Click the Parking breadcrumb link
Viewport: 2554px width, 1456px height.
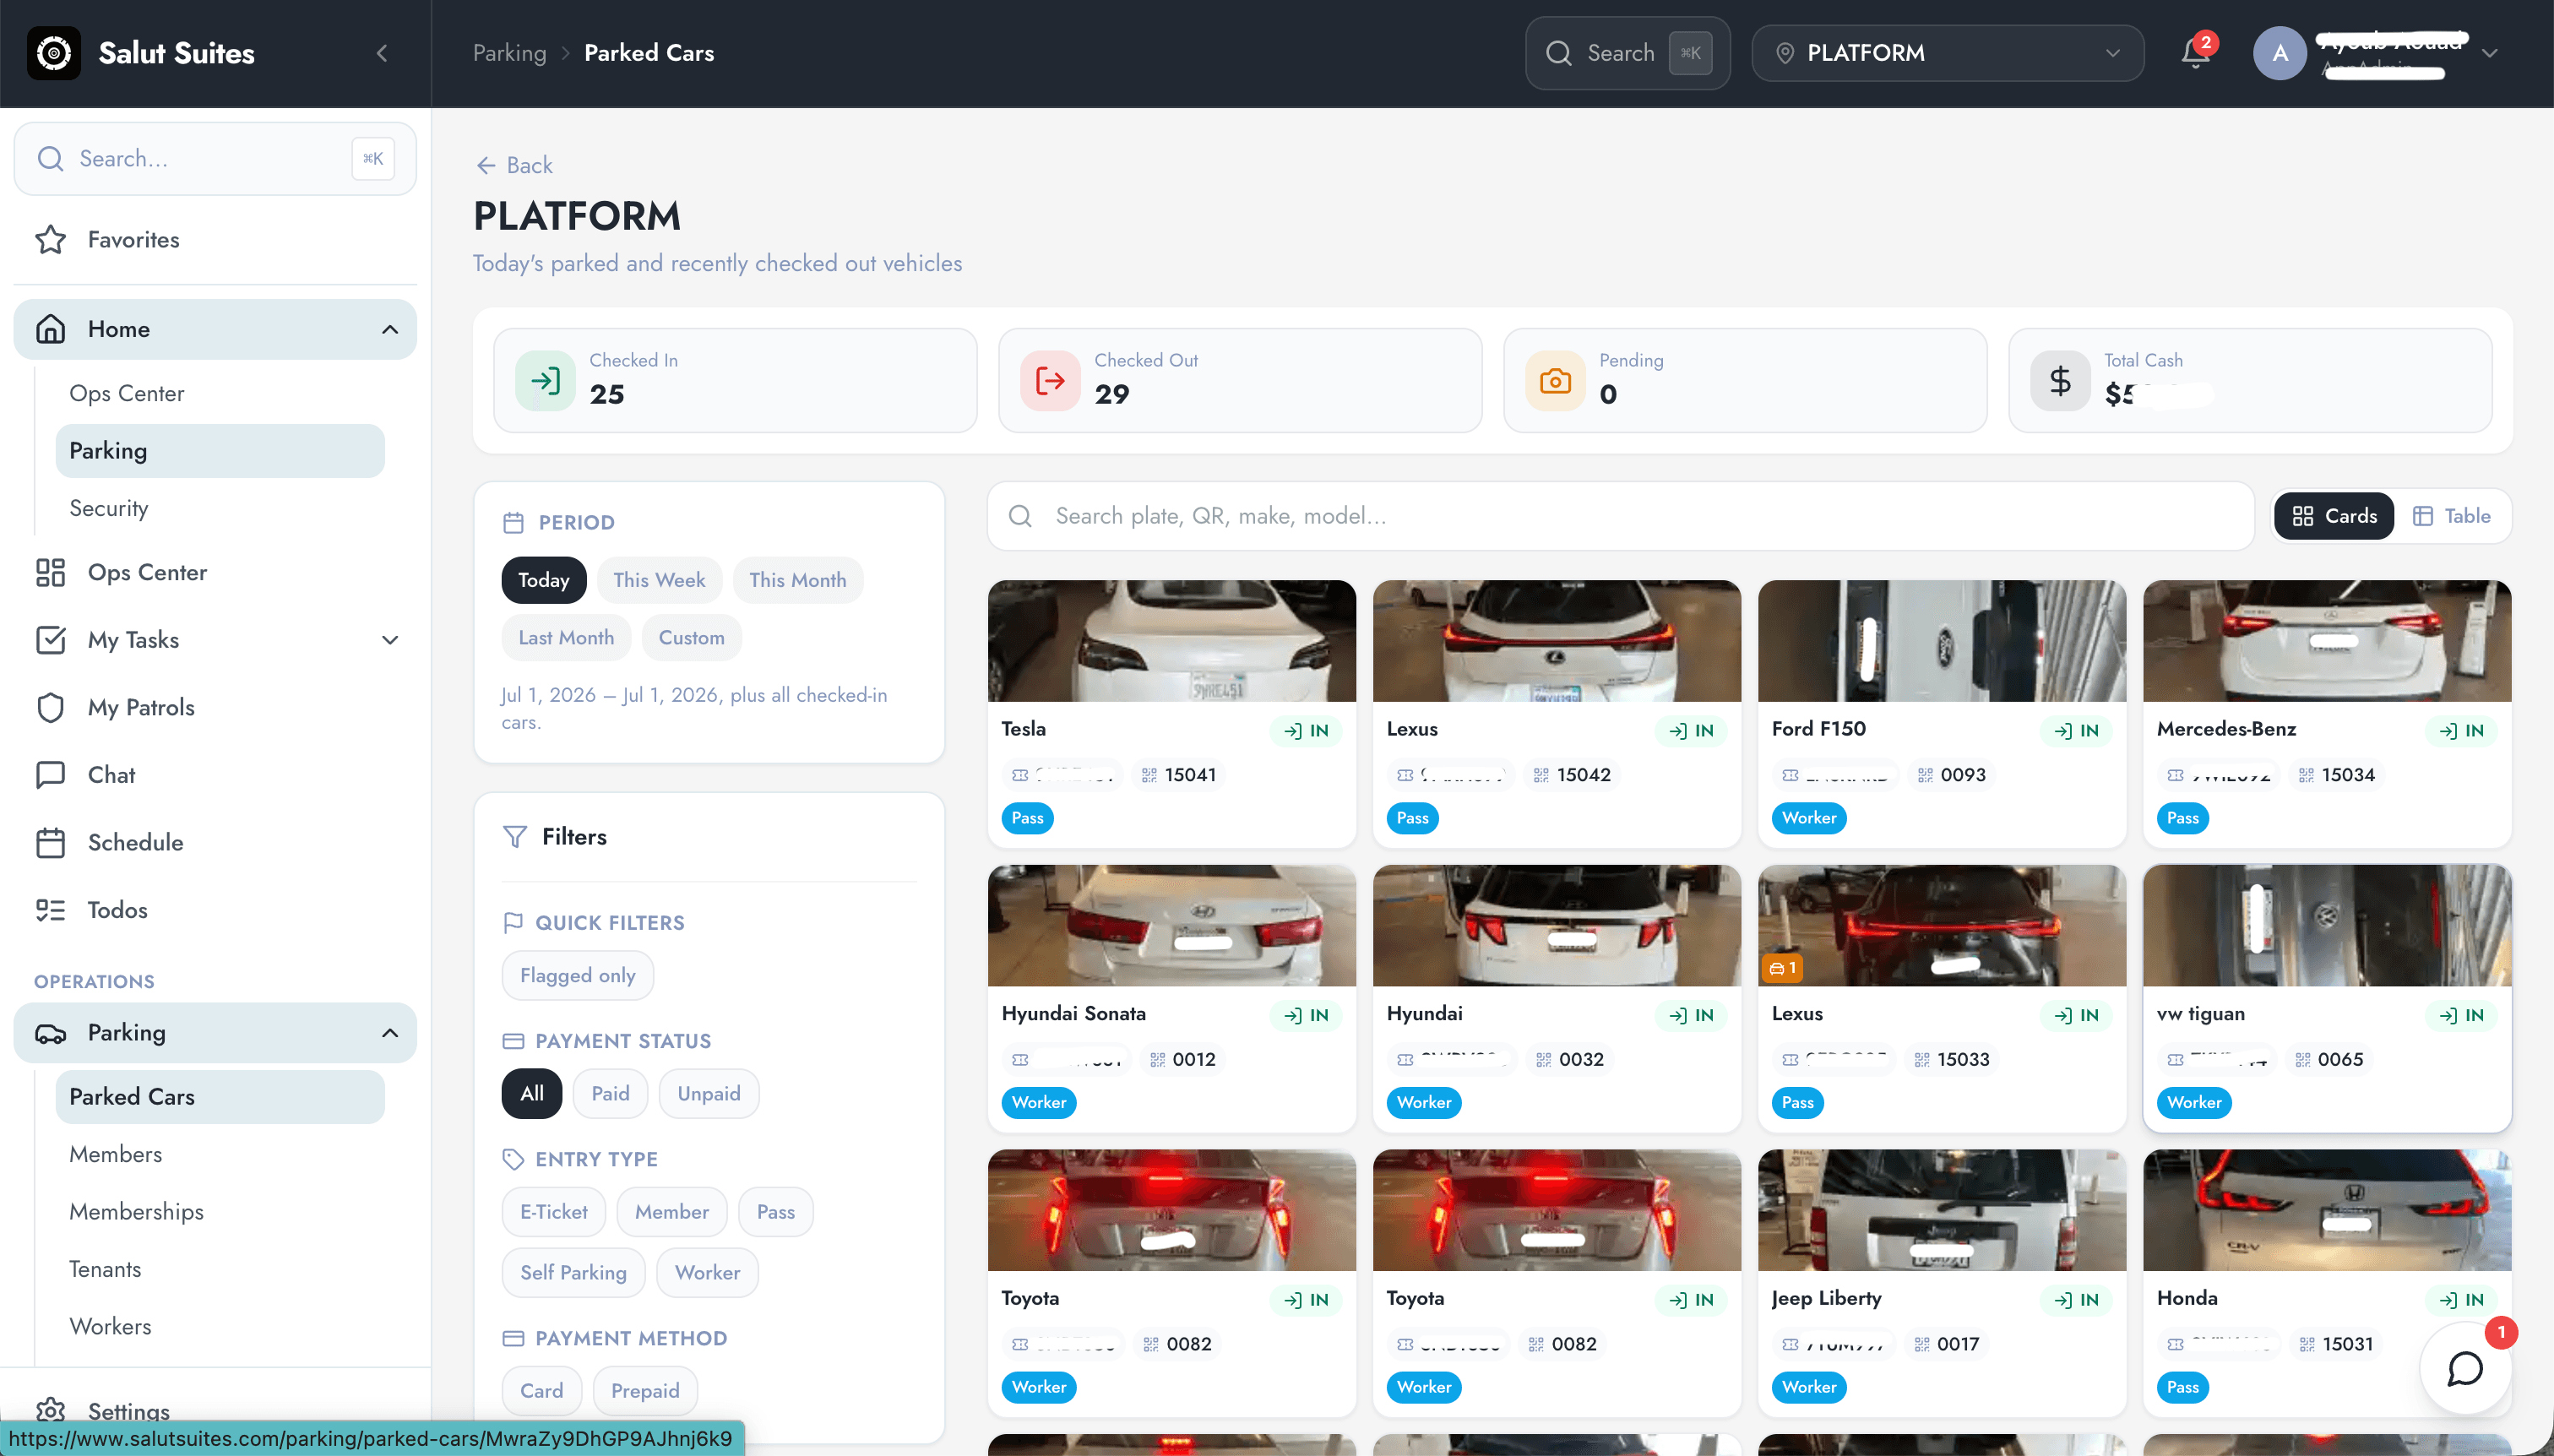pyautogui.click(x=510, y=53)
